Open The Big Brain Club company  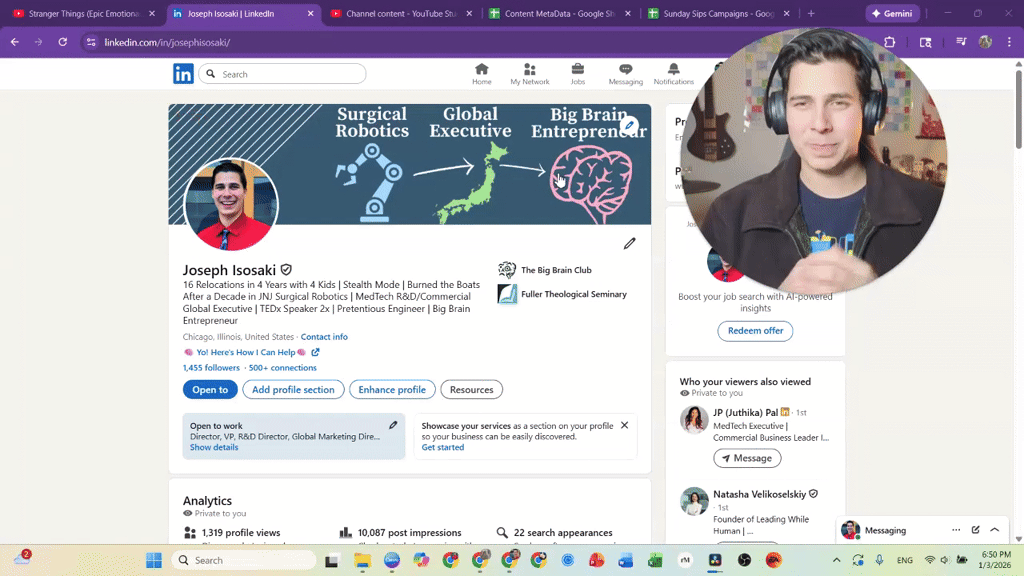545,270
